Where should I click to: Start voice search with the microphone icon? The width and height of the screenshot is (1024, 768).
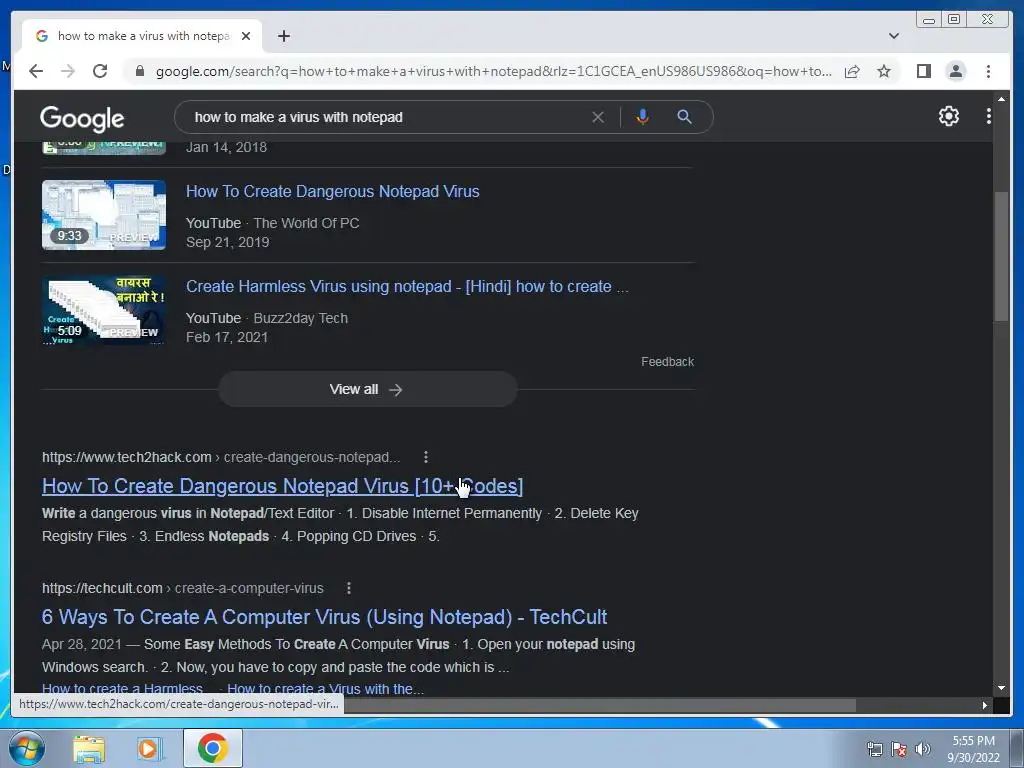pos(642,117)
